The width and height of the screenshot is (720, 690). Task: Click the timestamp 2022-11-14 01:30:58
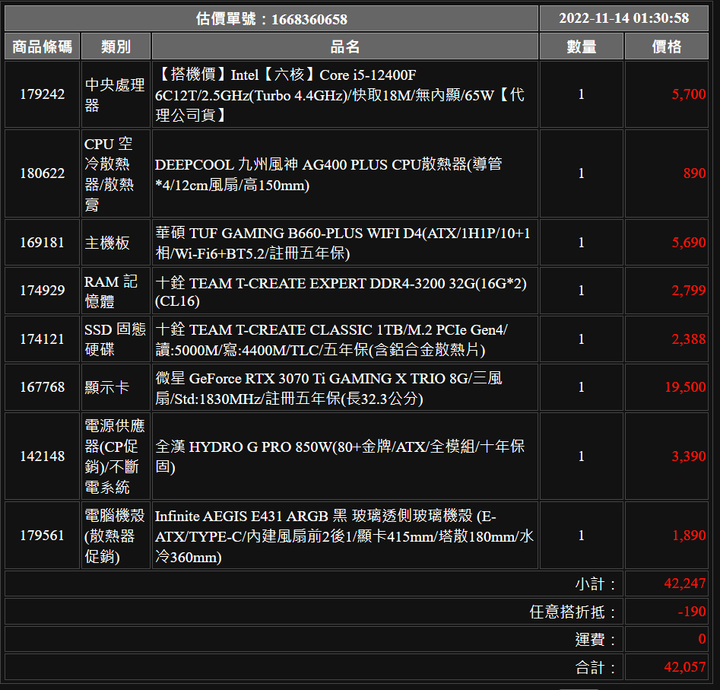[624, 18]
